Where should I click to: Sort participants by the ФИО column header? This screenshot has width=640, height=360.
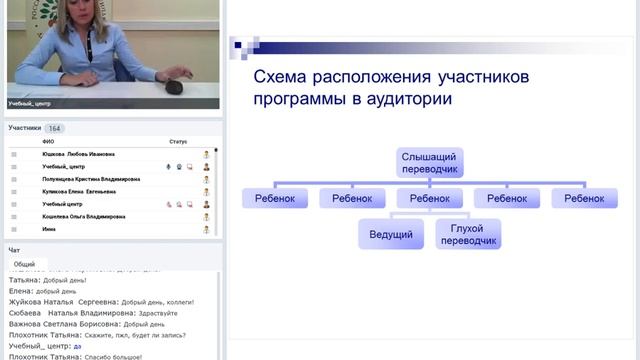(48, 142)
